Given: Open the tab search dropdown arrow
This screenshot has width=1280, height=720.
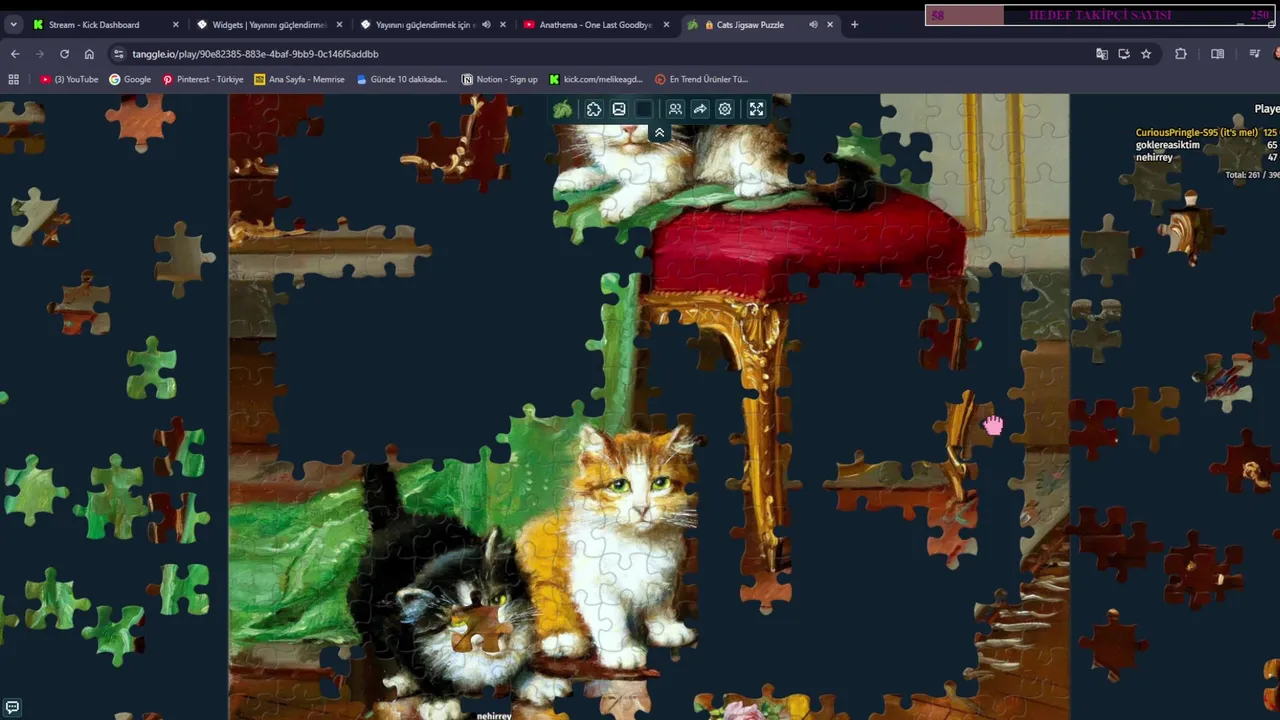Looking at the screenshot, I should point(14,24).
